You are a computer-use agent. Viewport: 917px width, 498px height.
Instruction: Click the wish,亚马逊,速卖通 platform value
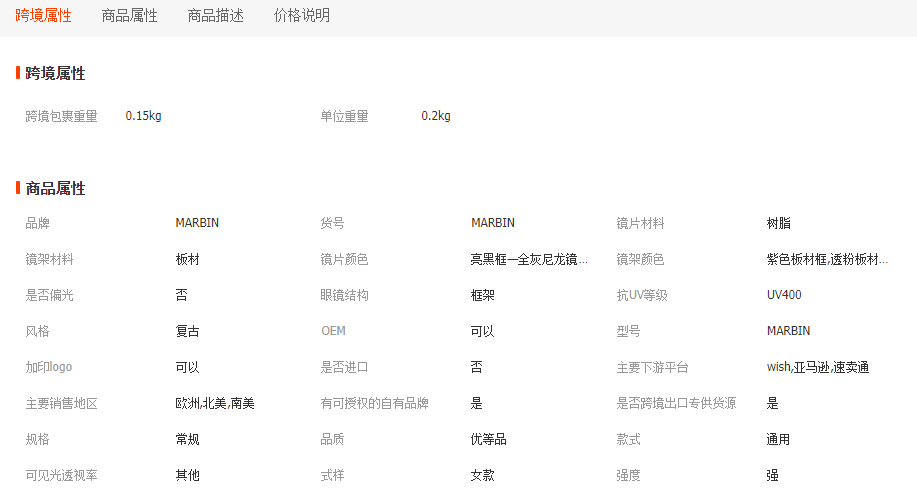(x=817, y=368)
